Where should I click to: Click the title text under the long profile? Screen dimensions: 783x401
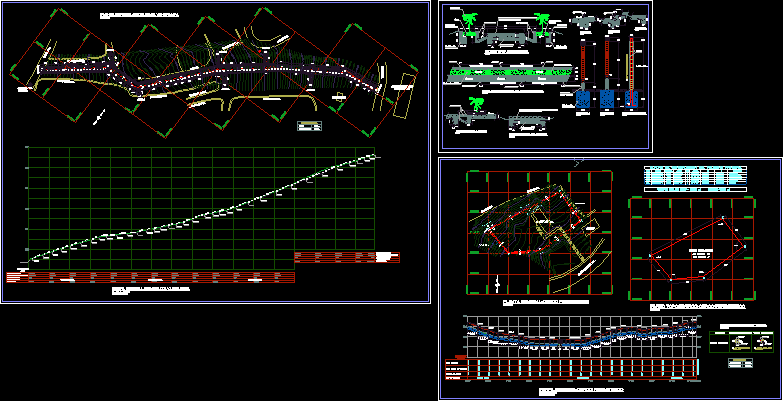150,291
